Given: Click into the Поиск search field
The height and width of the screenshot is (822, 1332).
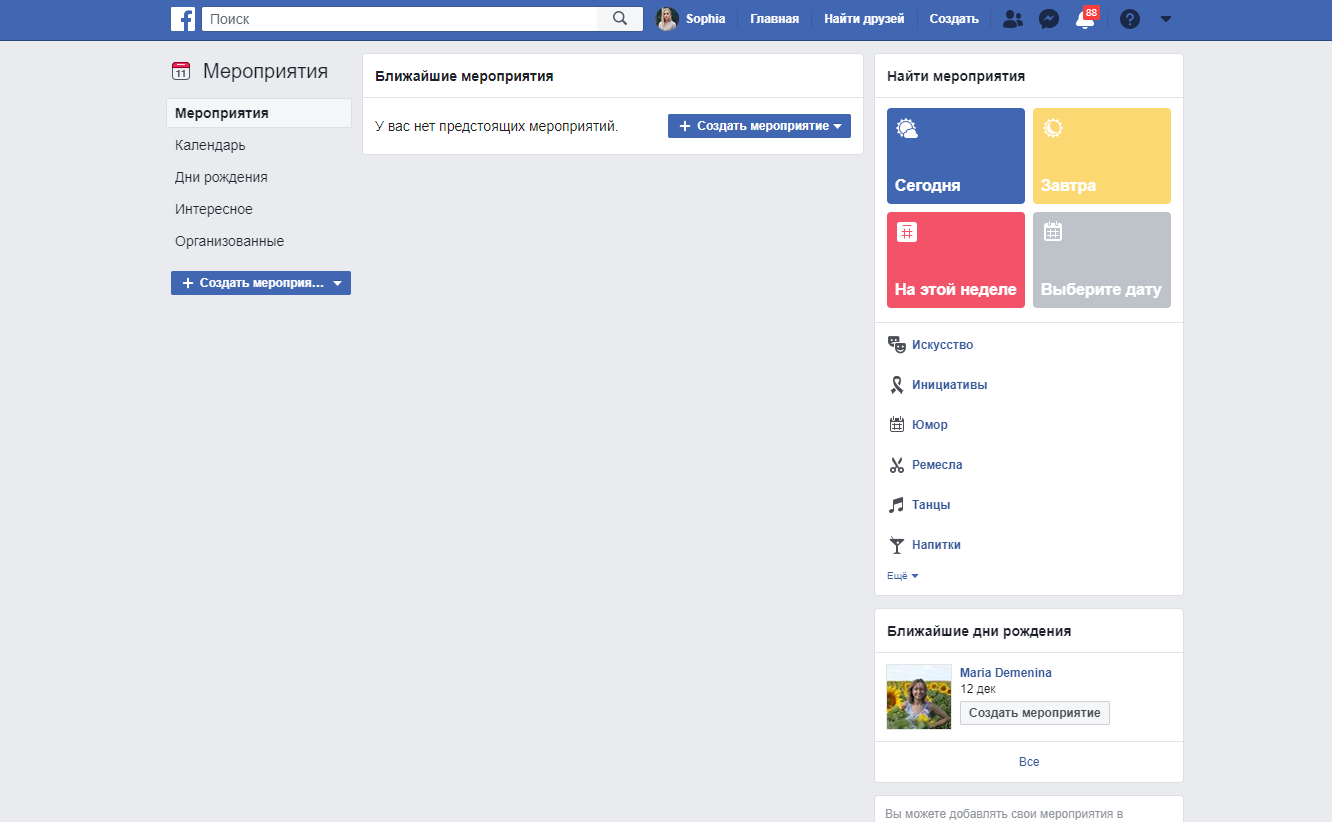Looking at the screenshot, I should click(400, 19).
